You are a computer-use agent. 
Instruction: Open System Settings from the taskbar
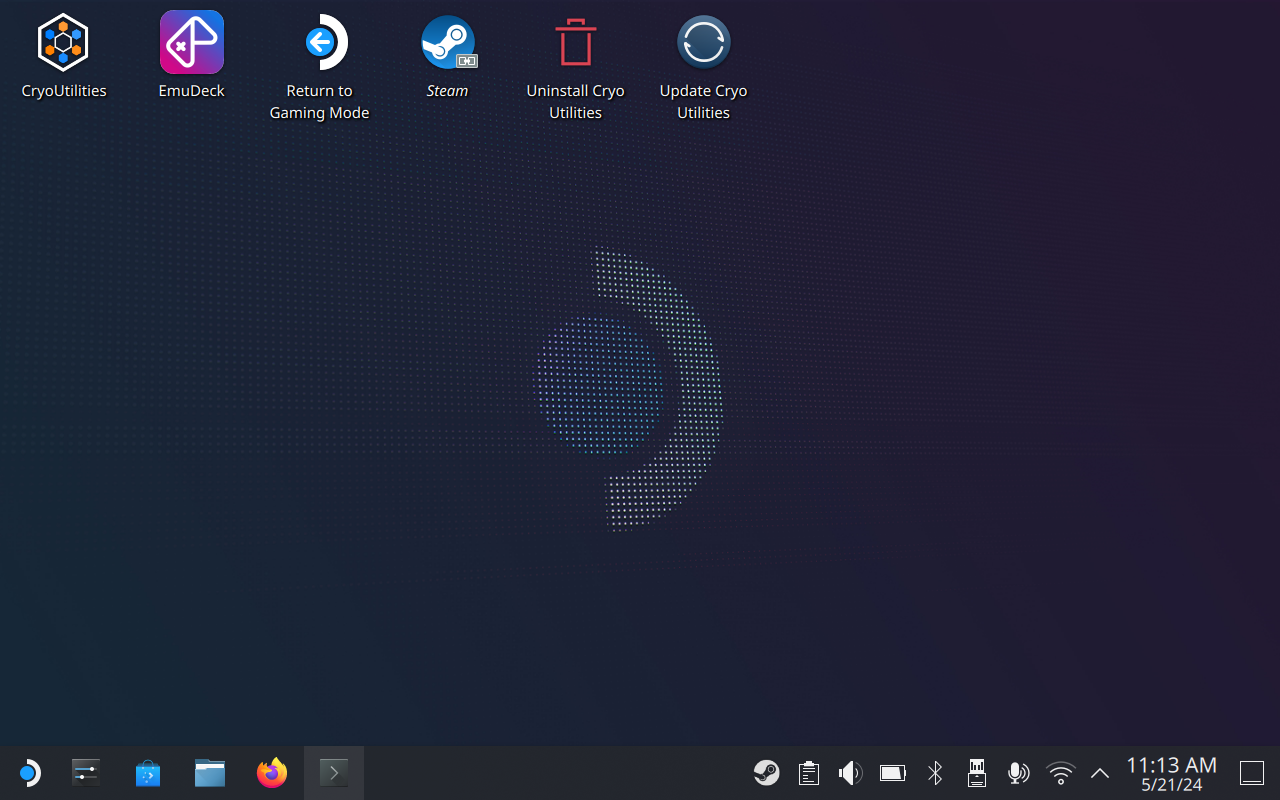tap(87, 773)
